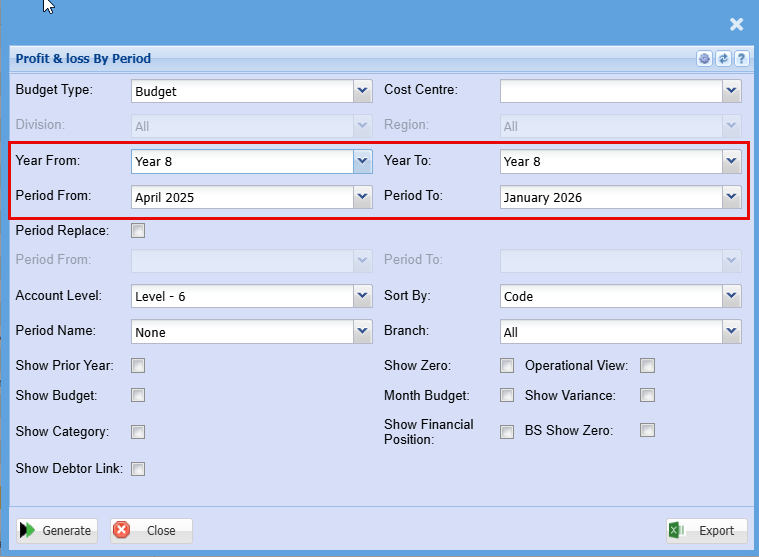759x557 pixels.
Task: Export the report to Excel
Action: (706, 531)
